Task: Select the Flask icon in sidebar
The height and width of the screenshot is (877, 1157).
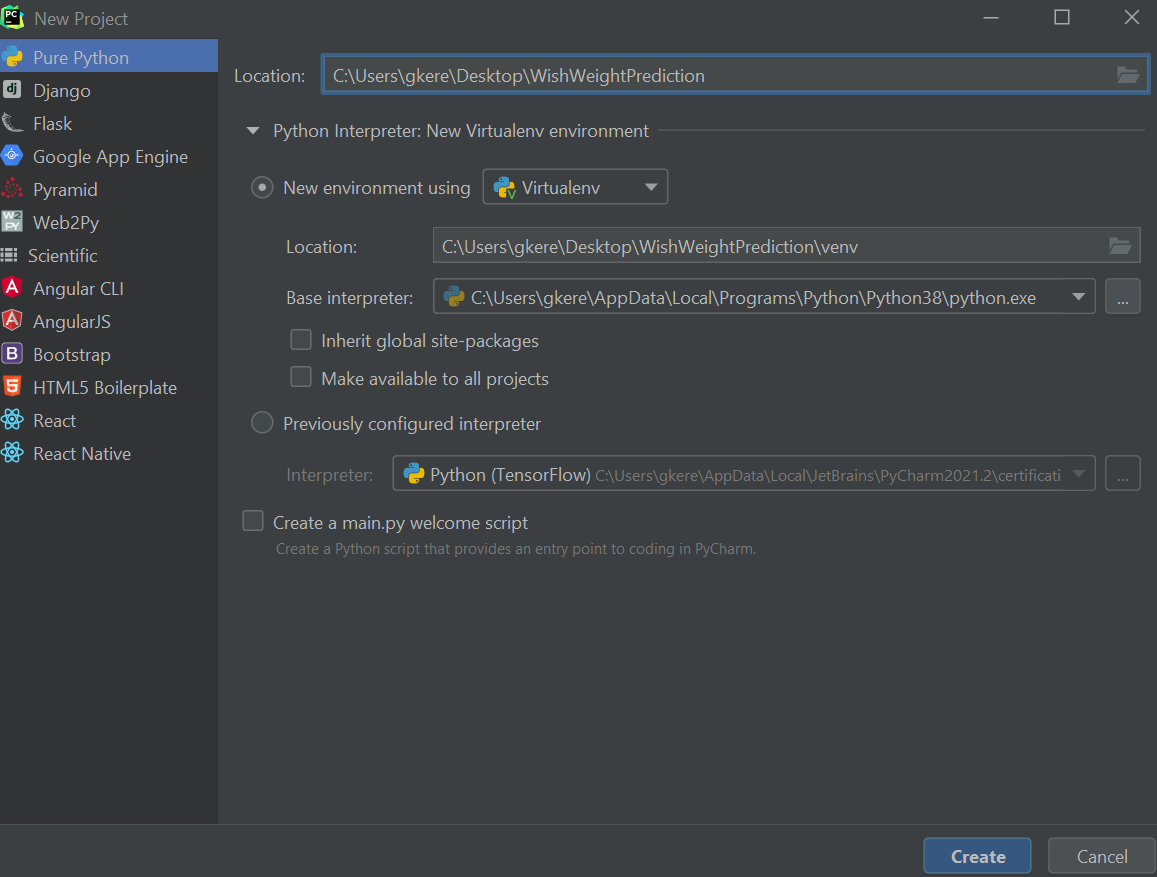Action: point(12,123)
